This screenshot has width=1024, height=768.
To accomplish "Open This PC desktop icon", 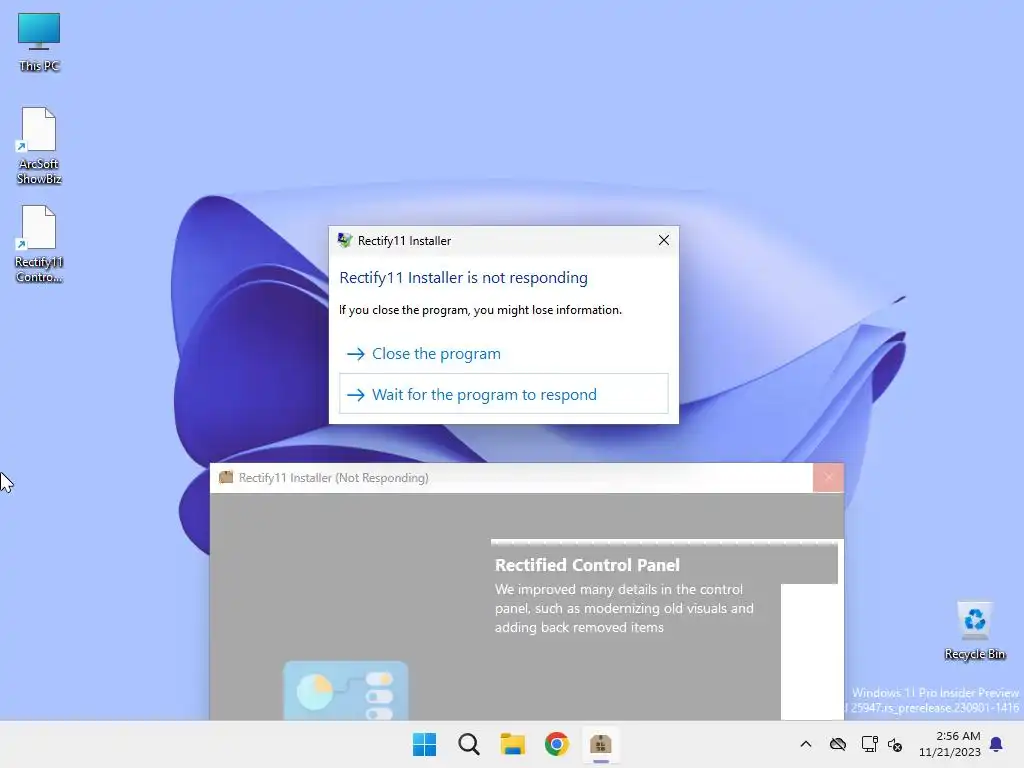I will 39,42.
